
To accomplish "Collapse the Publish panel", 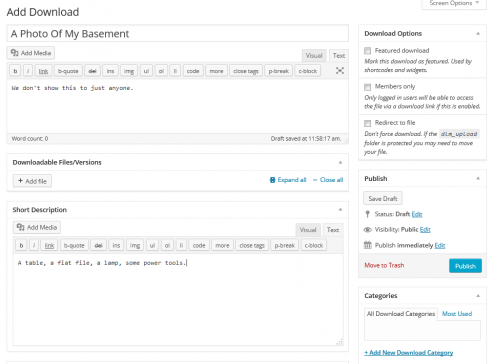I will tap(478, 178).
